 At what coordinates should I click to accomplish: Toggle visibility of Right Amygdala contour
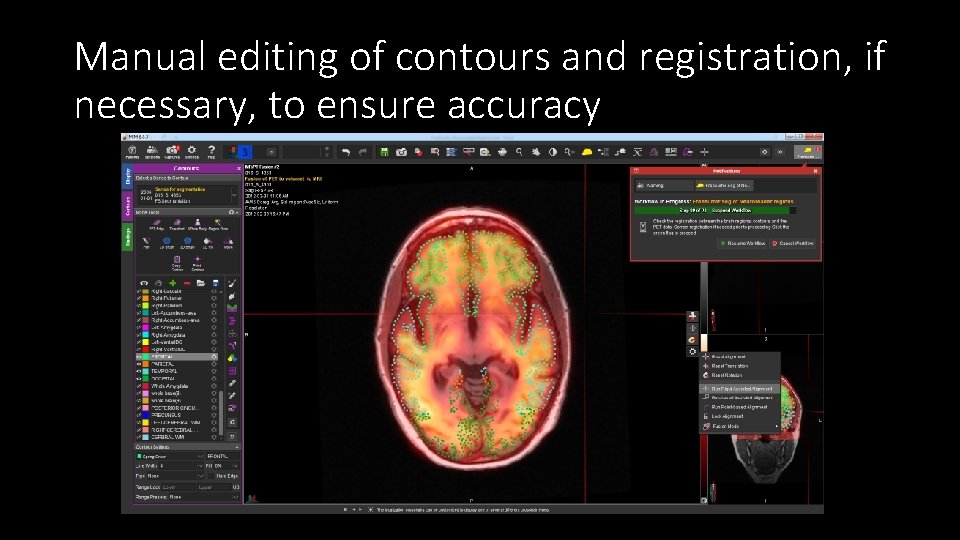click(139, 335)
